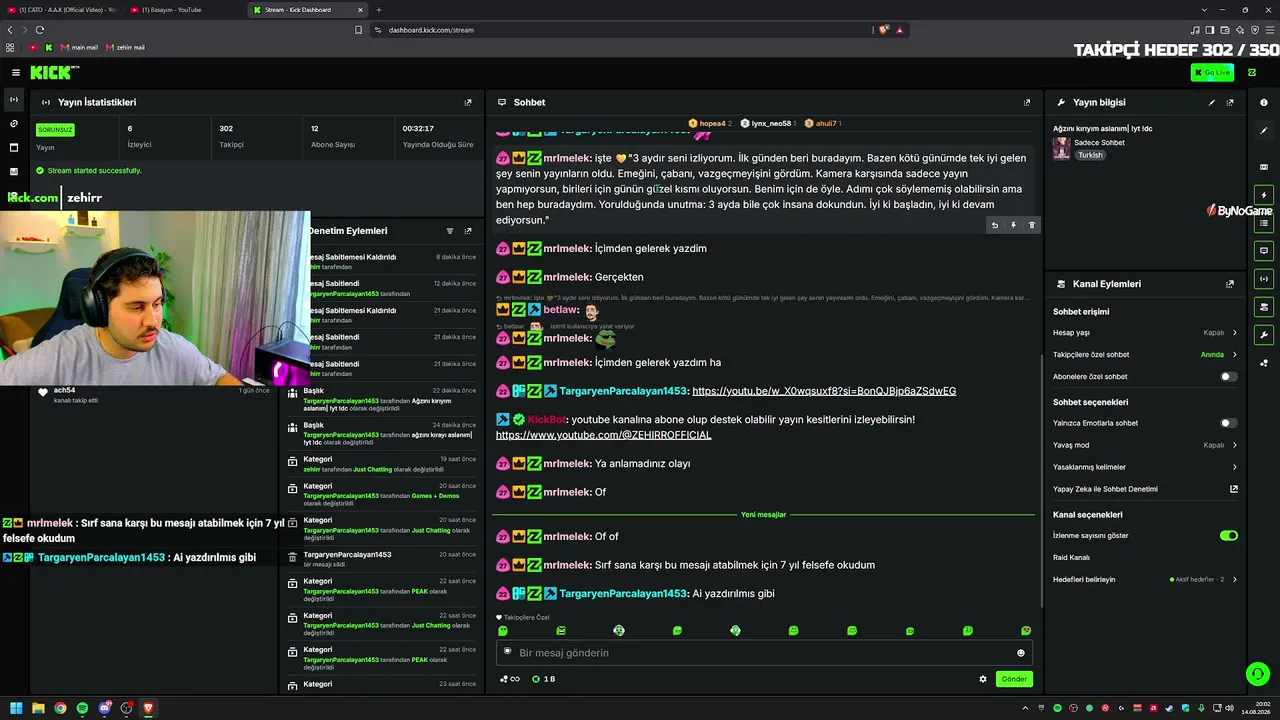The height and width of the screenshot is (720, 1280).
Task: Expand Hesap yaşı options
Action: (x=1145, y=333)
